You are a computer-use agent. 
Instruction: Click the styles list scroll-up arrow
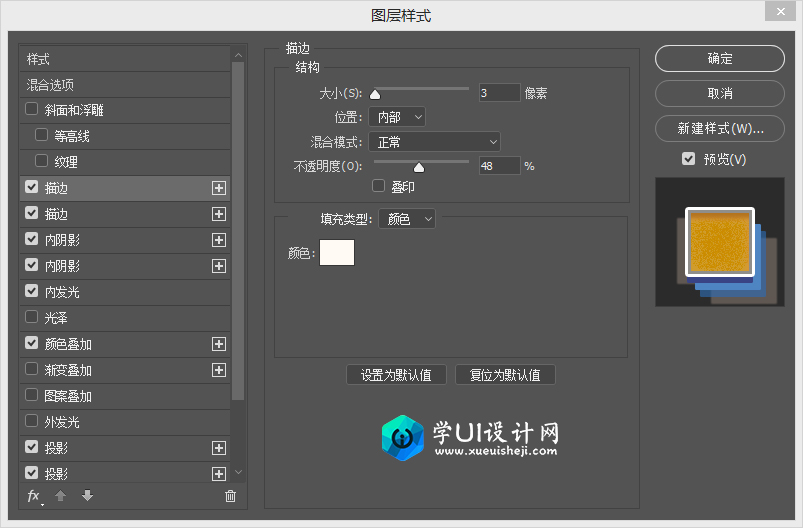[238, 55]
